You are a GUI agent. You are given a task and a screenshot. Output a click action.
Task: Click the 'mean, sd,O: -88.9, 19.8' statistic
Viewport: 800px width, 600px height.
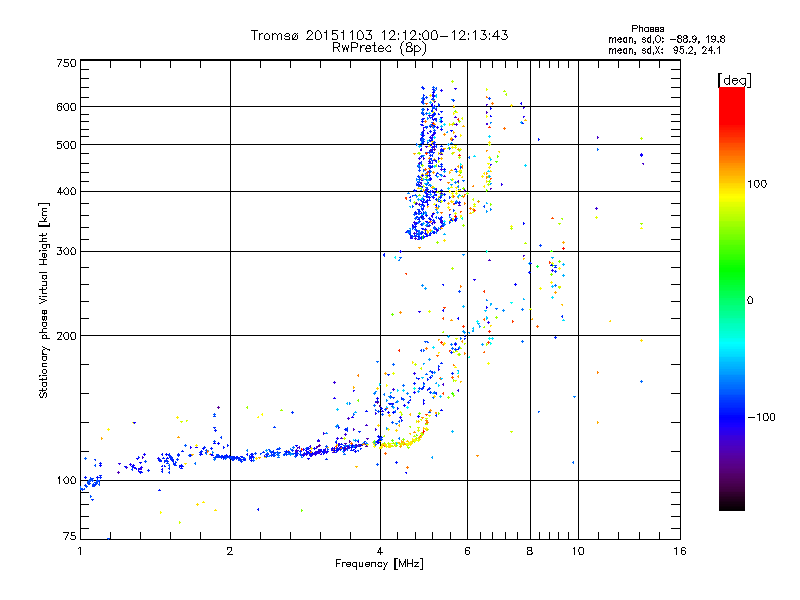point(666,39)
